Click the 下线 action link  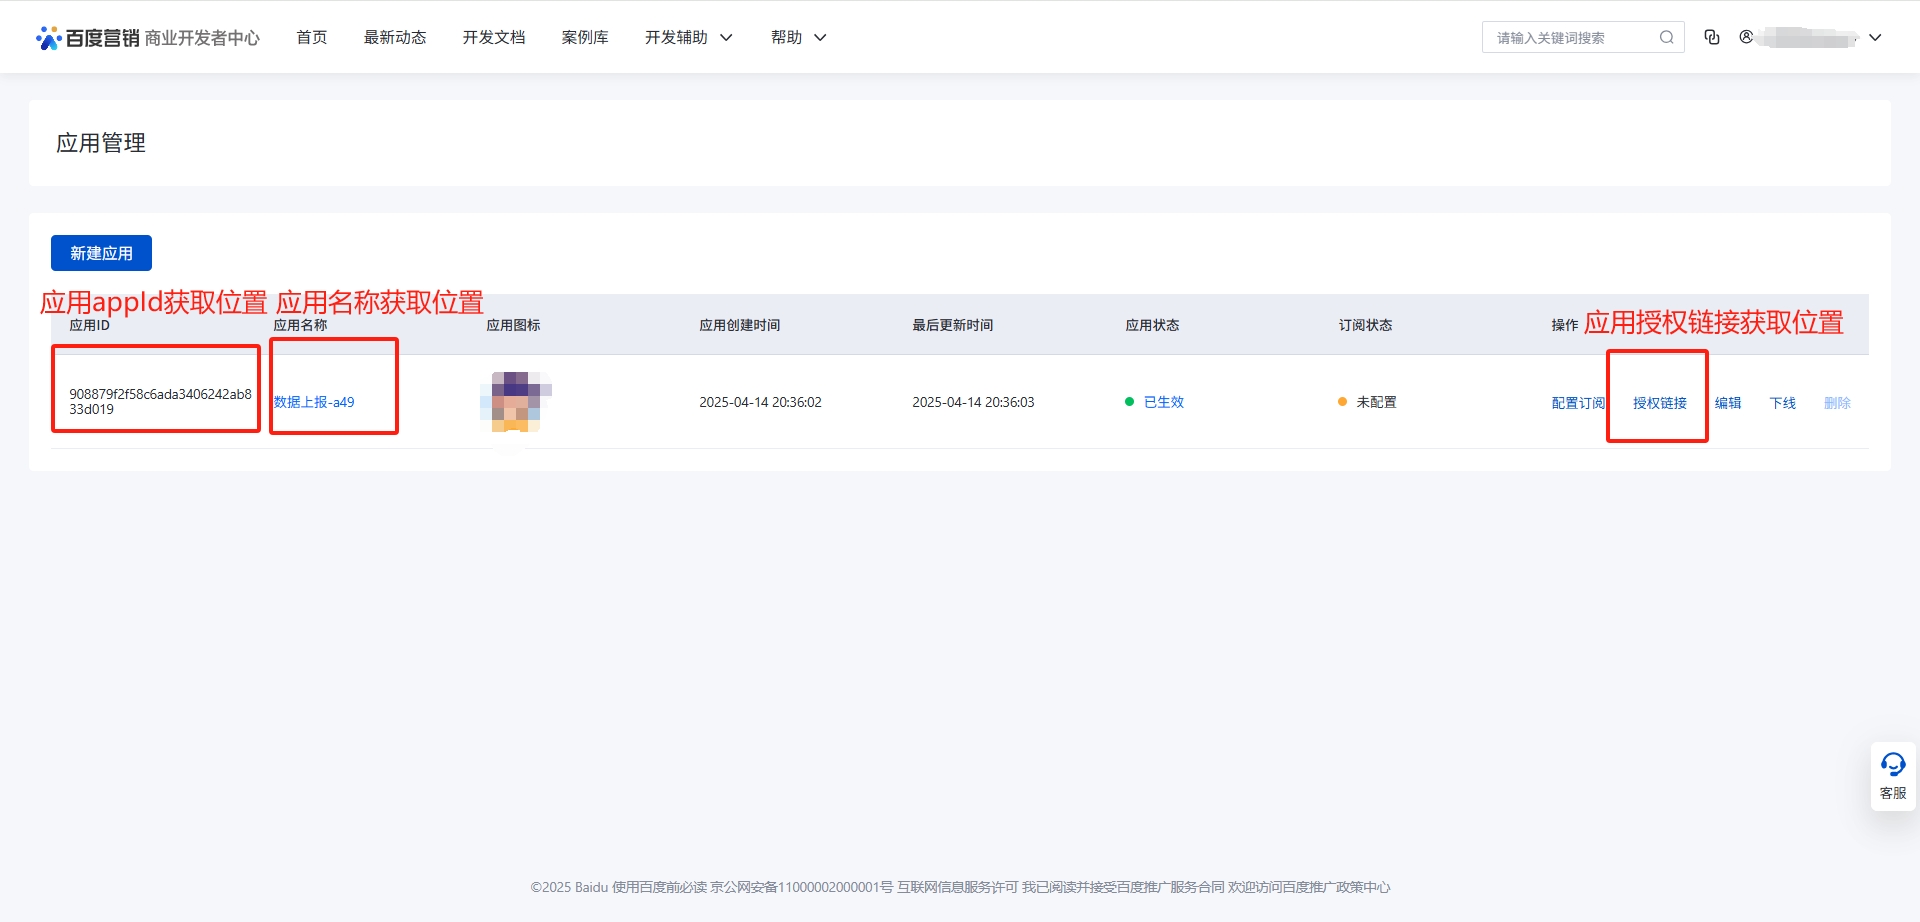click(x=1782, y=403)
